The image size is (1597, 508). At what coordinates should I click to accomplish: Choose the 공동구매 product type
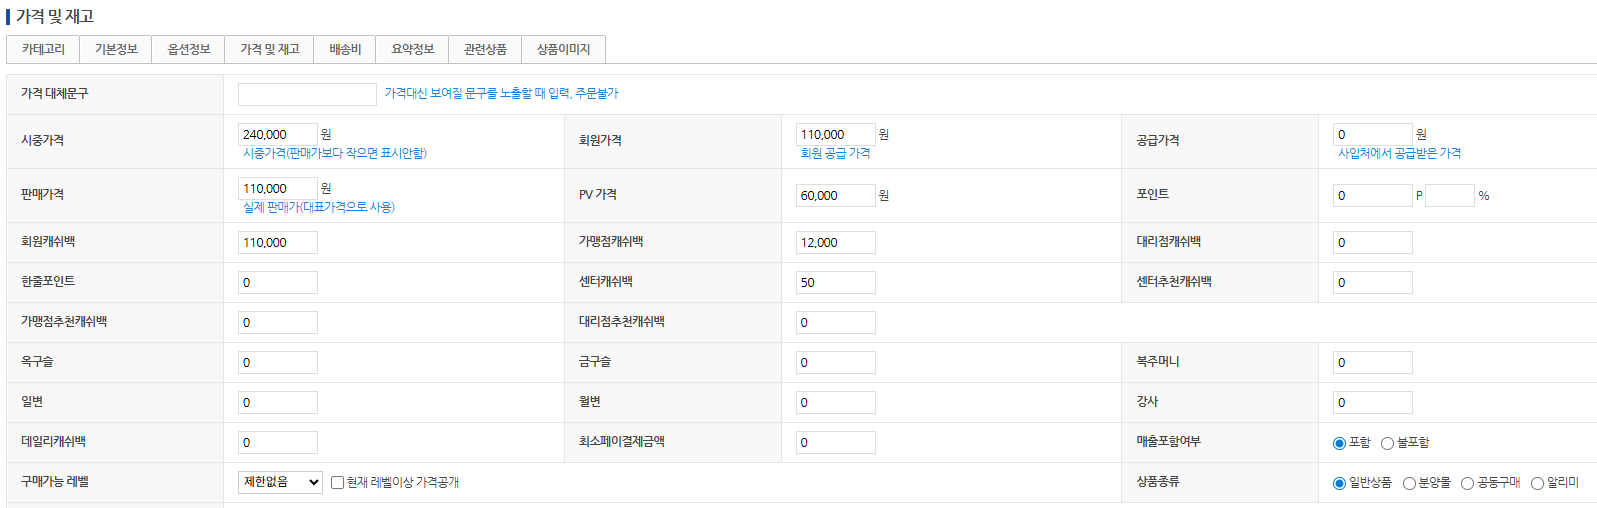[x=1467, y=483]
